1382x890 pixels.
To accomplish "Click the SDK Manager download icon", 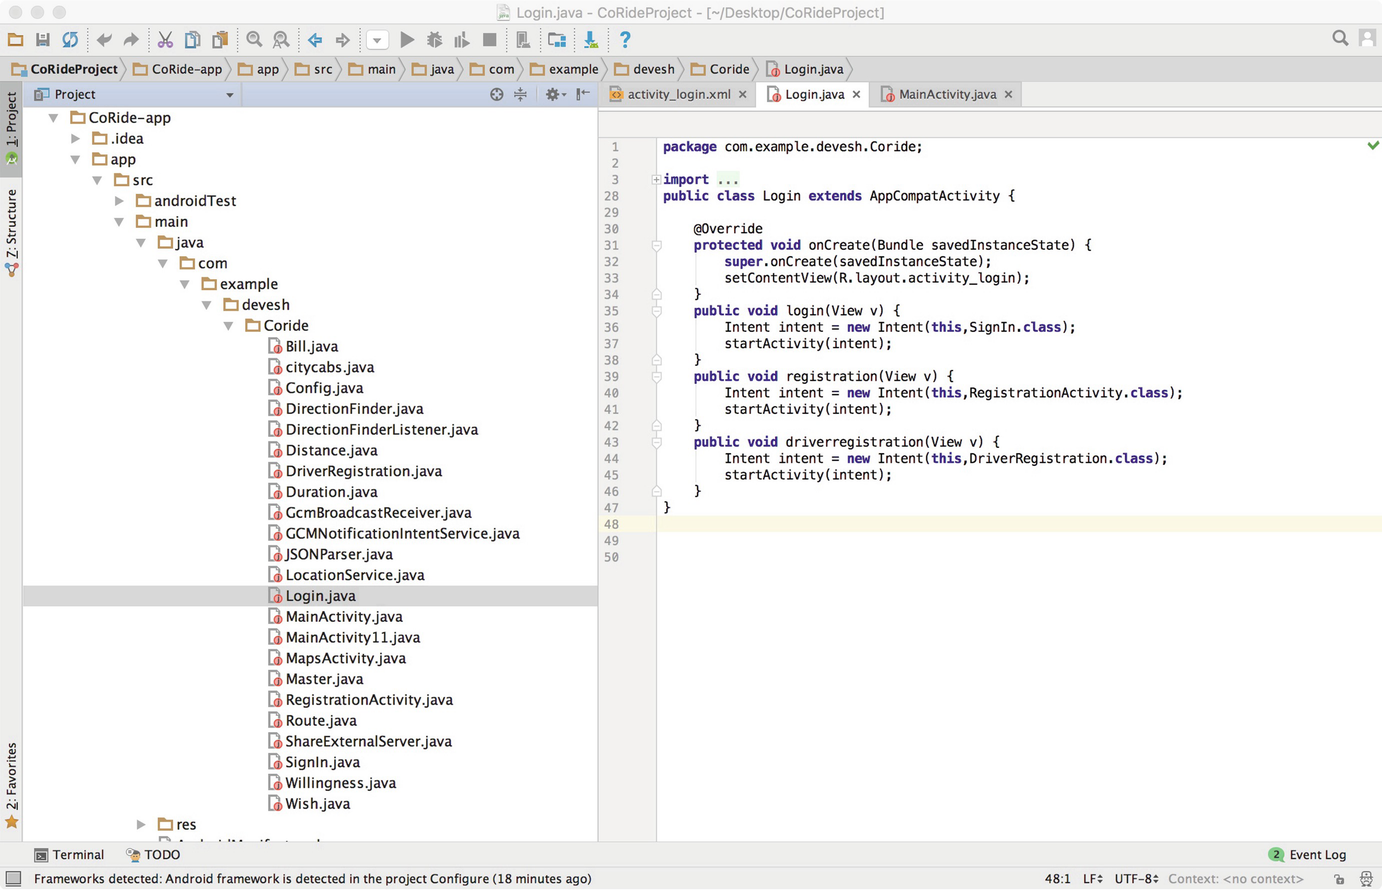I will click(x=591, y=40).
